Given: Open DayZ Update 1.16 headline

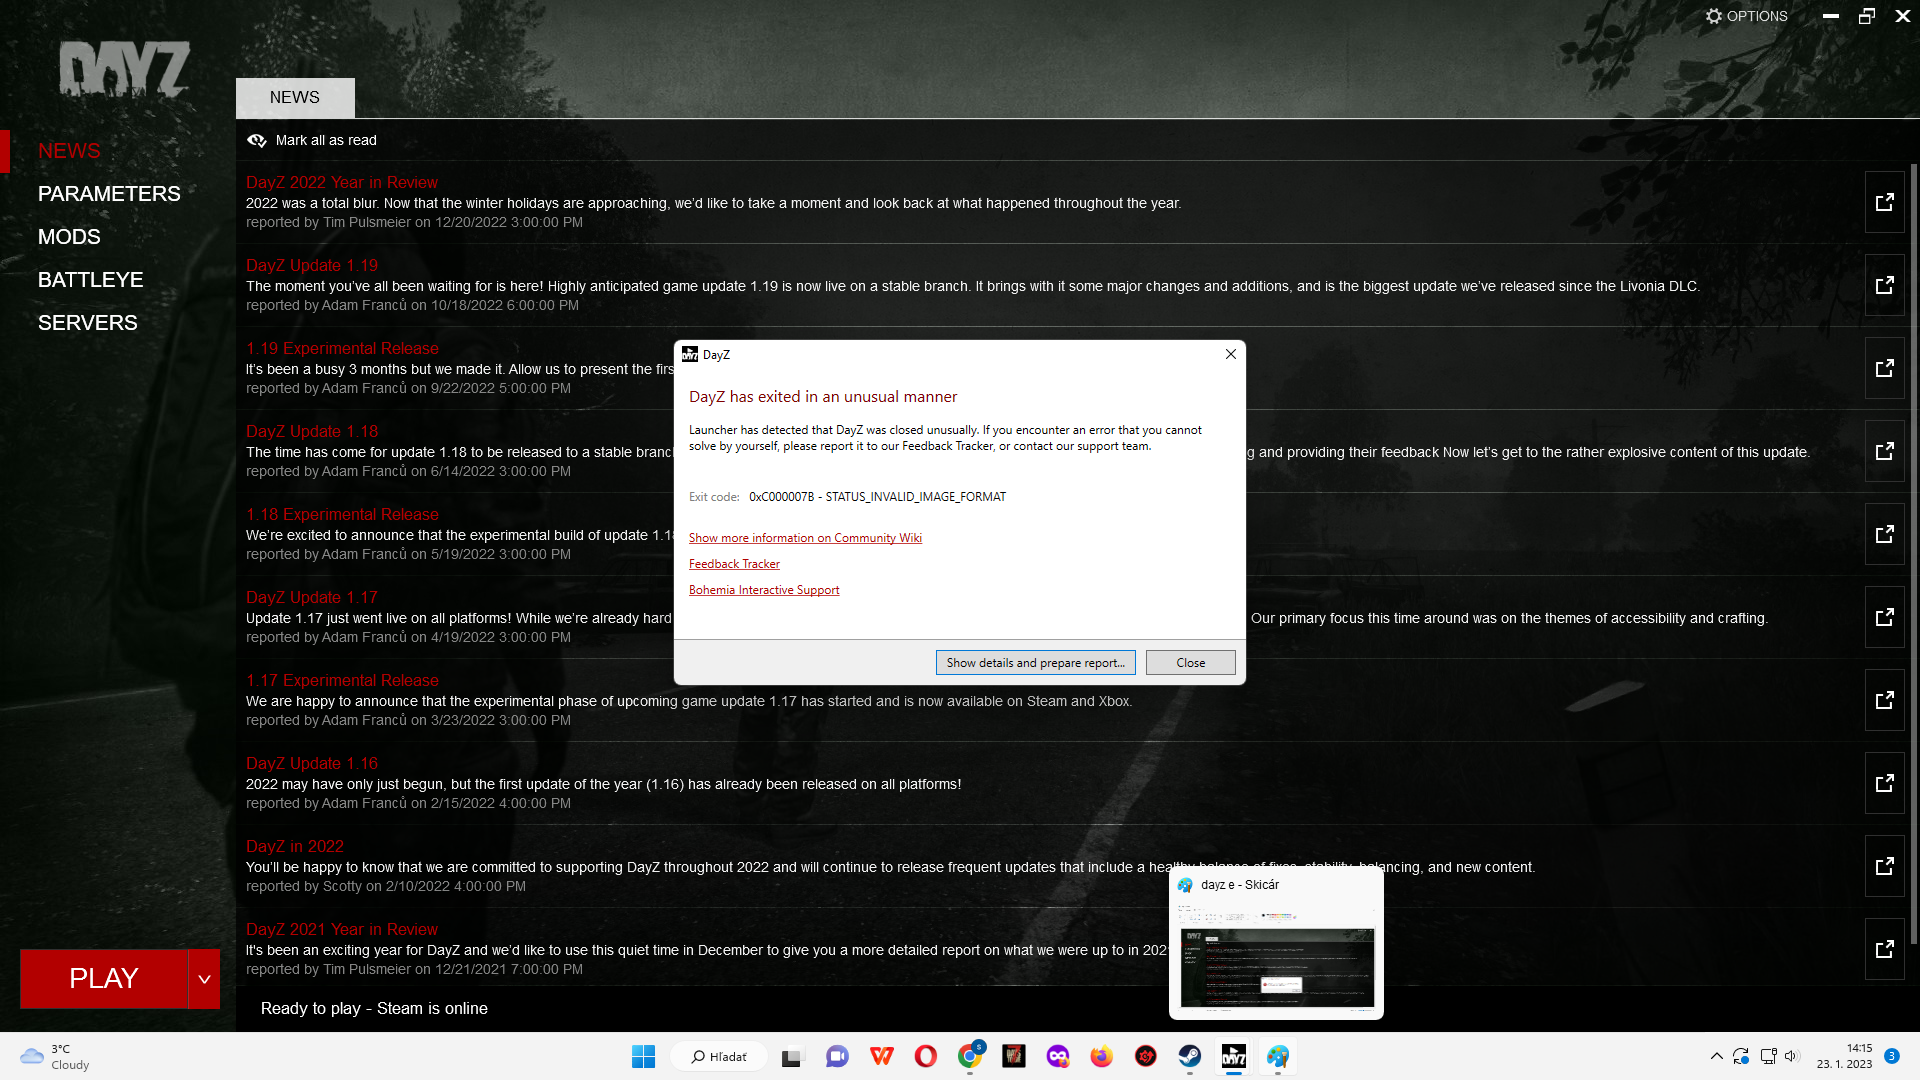Looking at the screenshot, I should (312, 764).
